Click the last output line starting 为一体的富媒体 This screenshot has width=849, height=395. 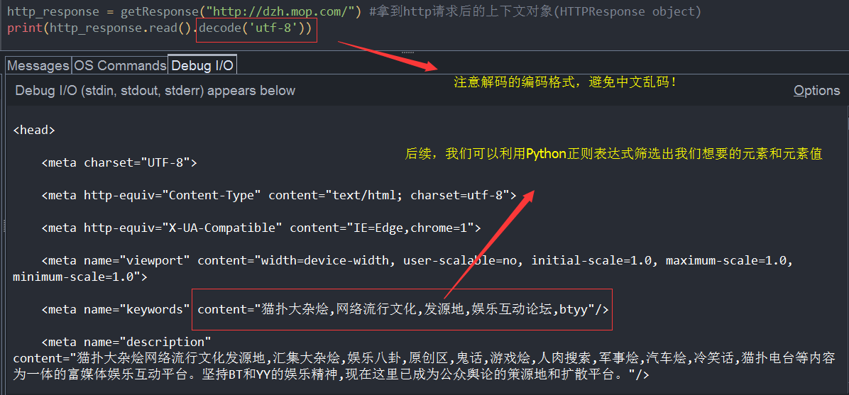(x=331, y=374)
